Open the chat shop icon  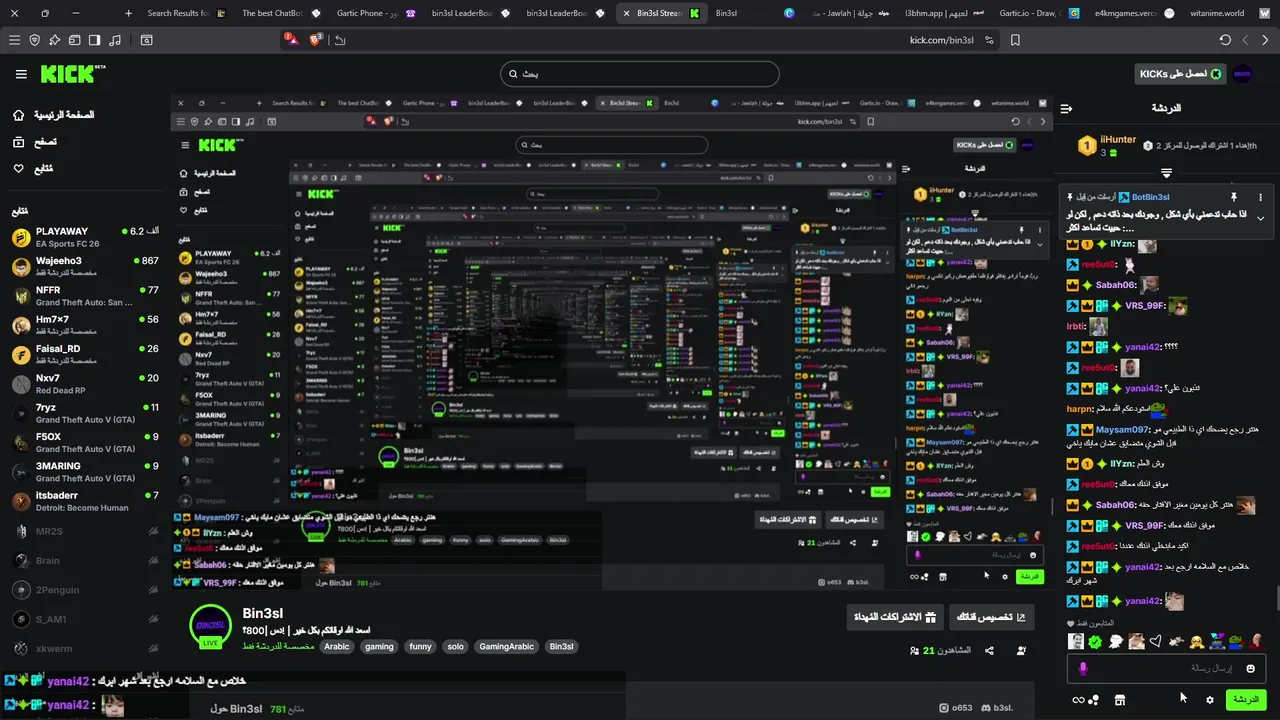click(x=1120, y=700)
